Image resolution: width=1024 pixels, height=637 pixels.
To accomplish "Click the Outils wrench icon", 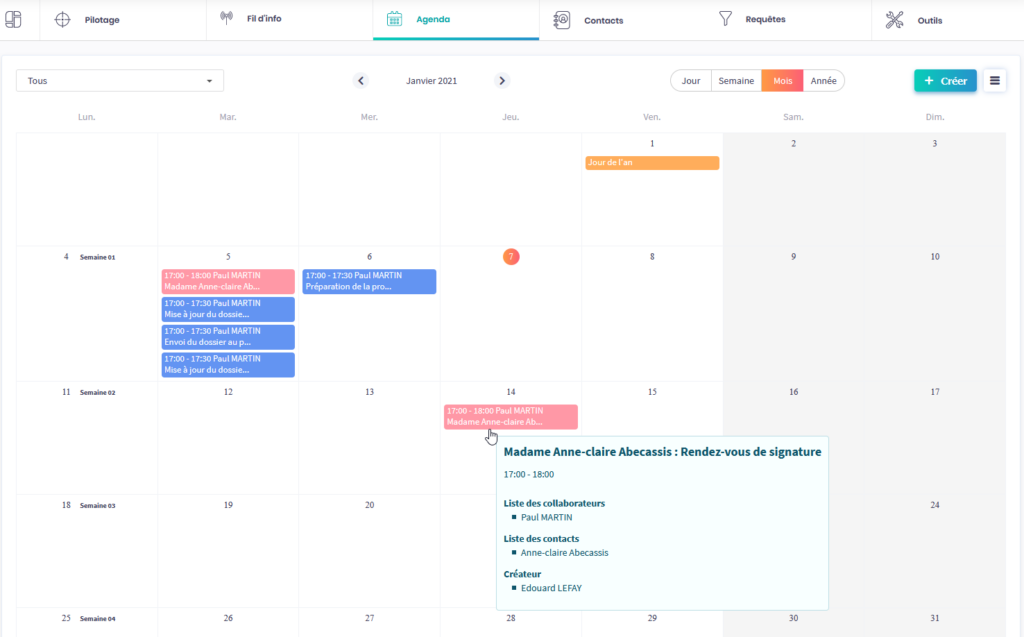I will 894,19.
